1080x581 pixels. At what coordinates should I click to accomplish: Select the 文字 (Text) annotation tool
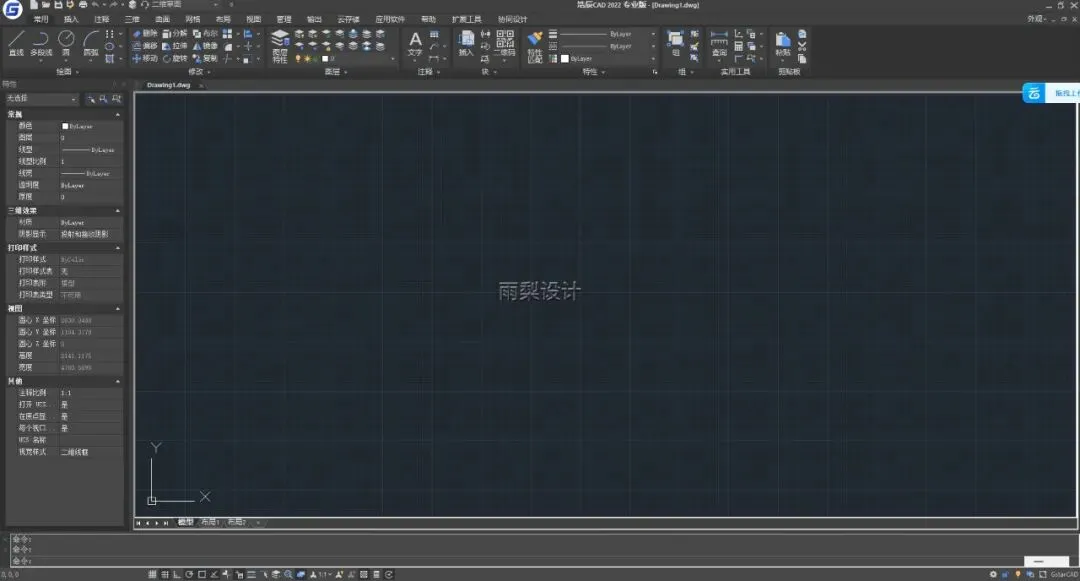point(415,43)
